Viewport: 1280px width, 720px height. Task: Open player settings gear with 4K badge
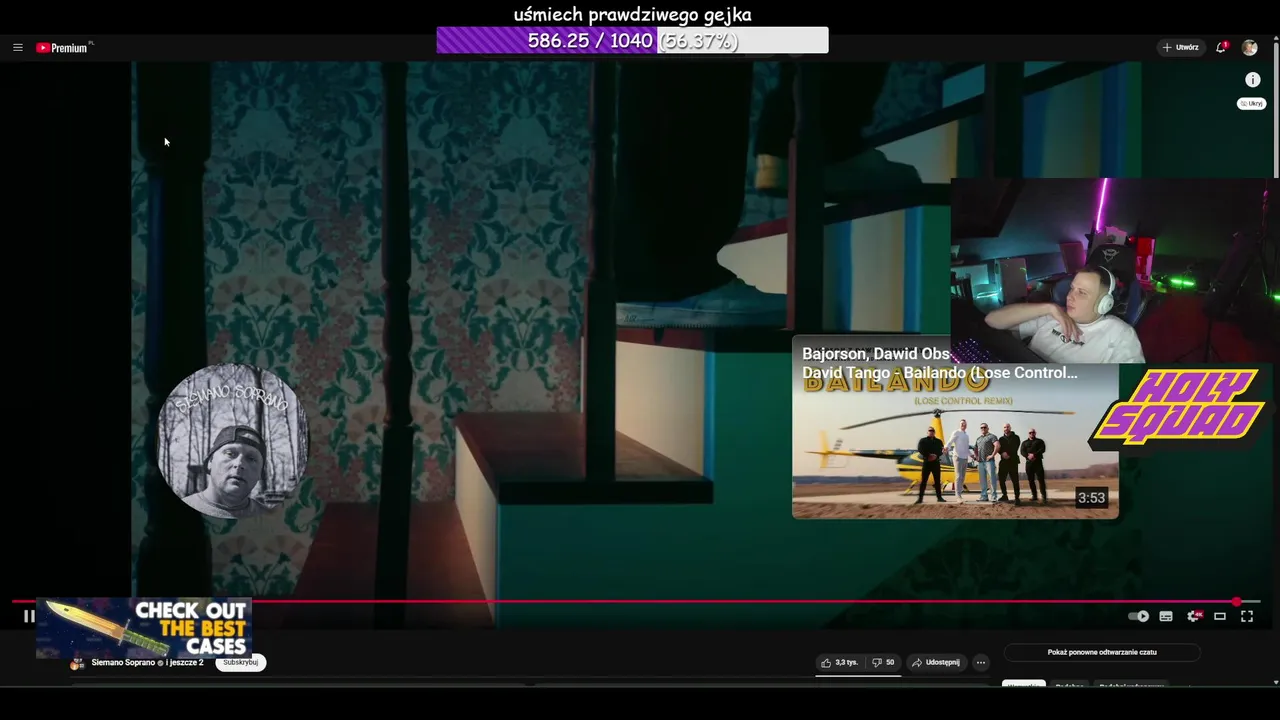point(1193,616)
